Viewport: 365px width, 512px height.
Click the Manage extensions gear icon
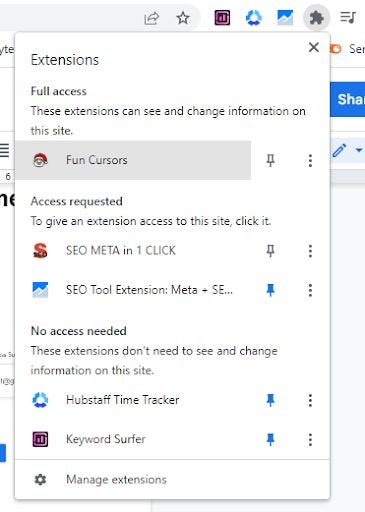40,480
